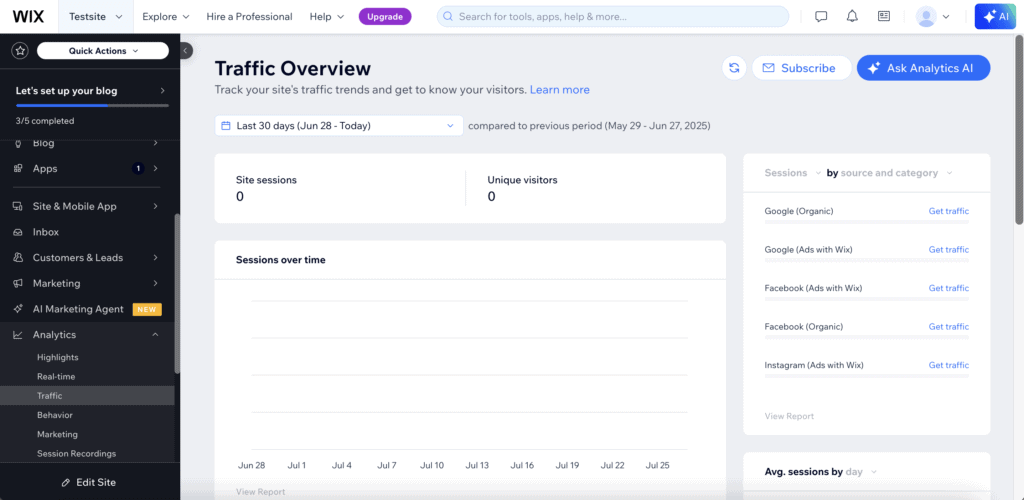Screen dimensions: 1024x500
Task: Open the Last 30 days date range dropdown
Action: click(339, 125)
